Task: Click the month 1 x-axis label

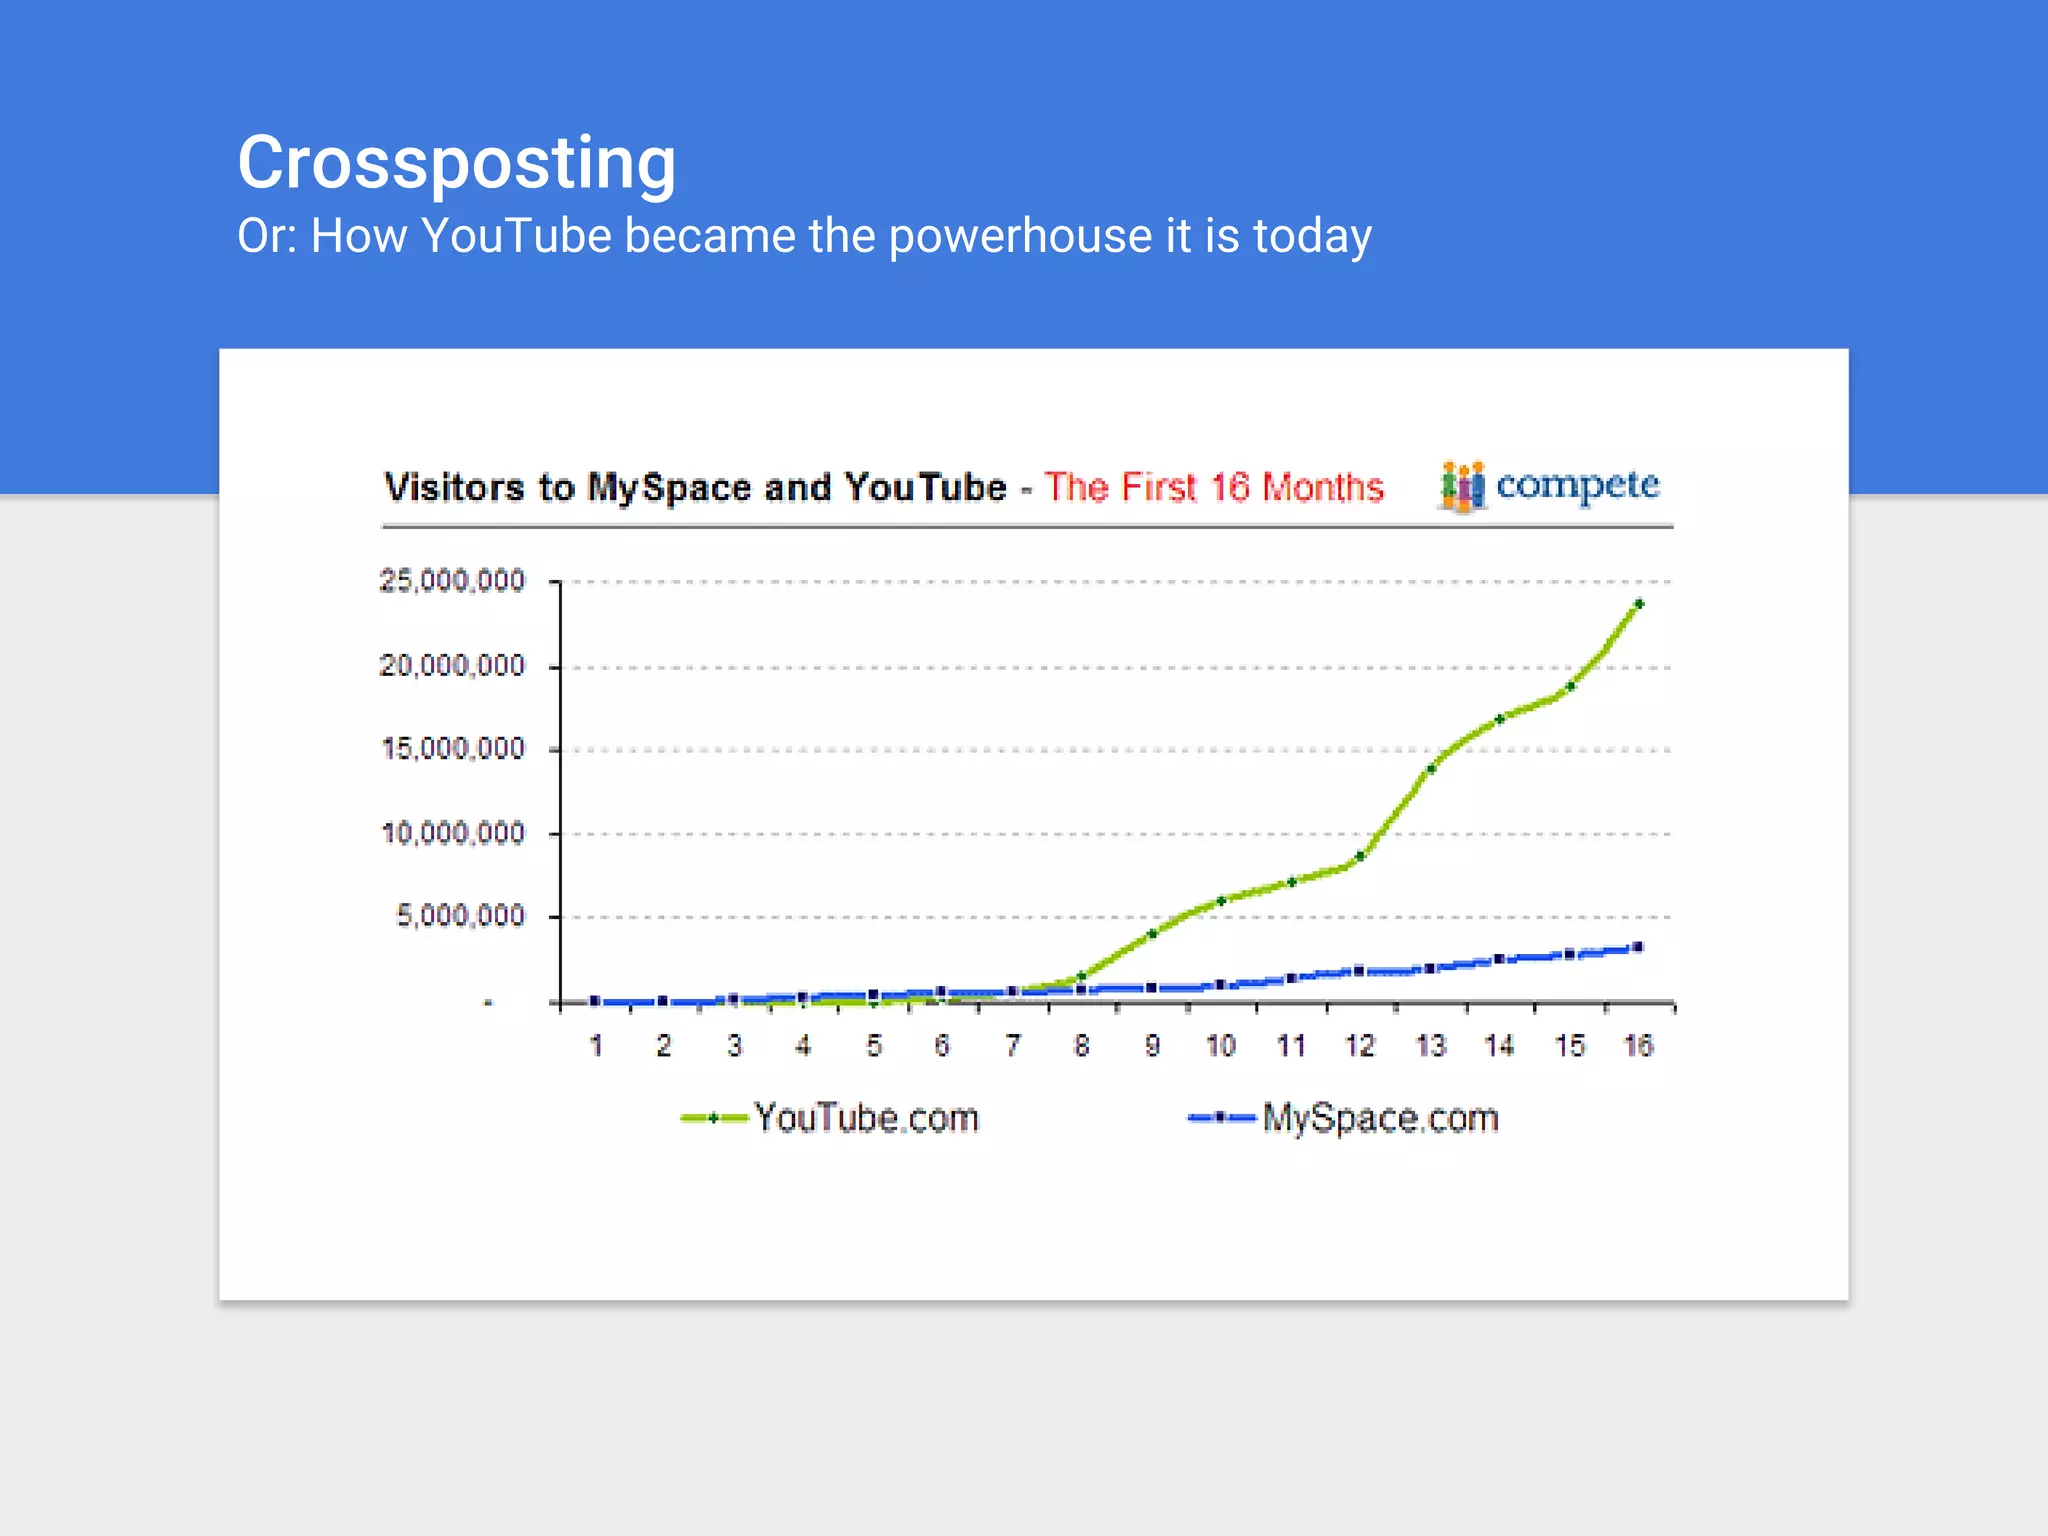Action: click(596, 1046)
